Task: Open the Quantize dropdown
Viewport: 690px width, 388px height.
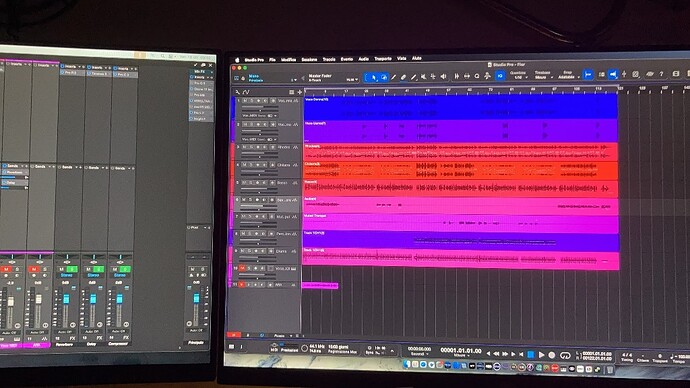Action: (x=518, y=75)
